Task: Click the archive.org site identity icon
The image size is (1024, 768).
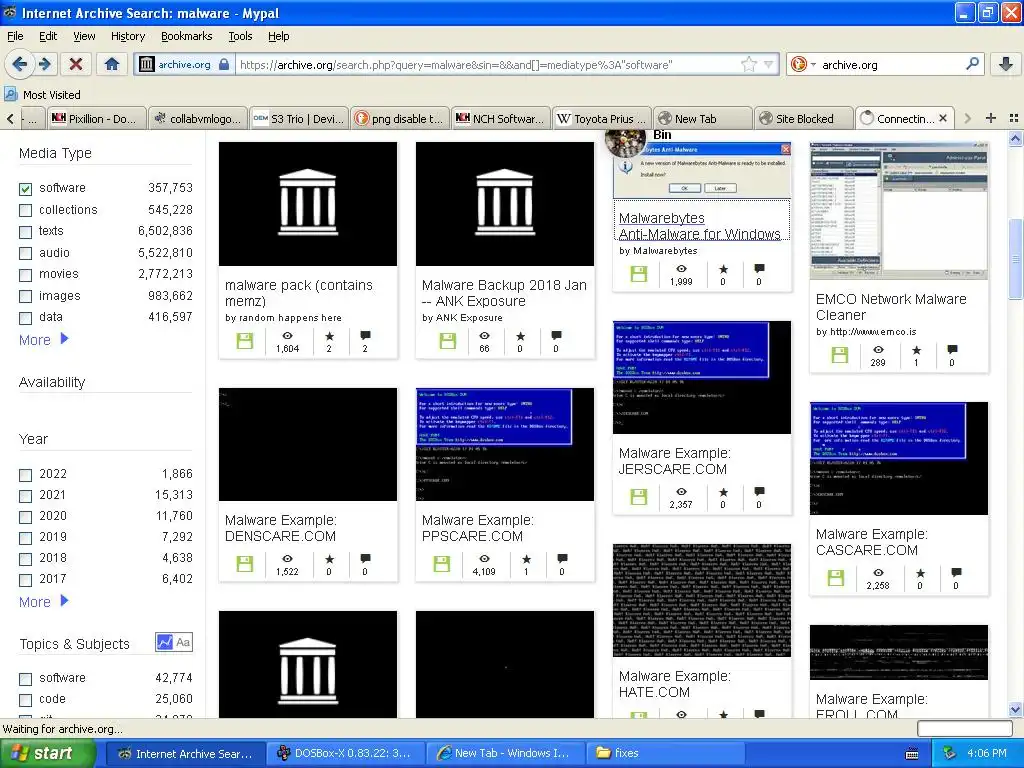Action: (x=147, y=64)
